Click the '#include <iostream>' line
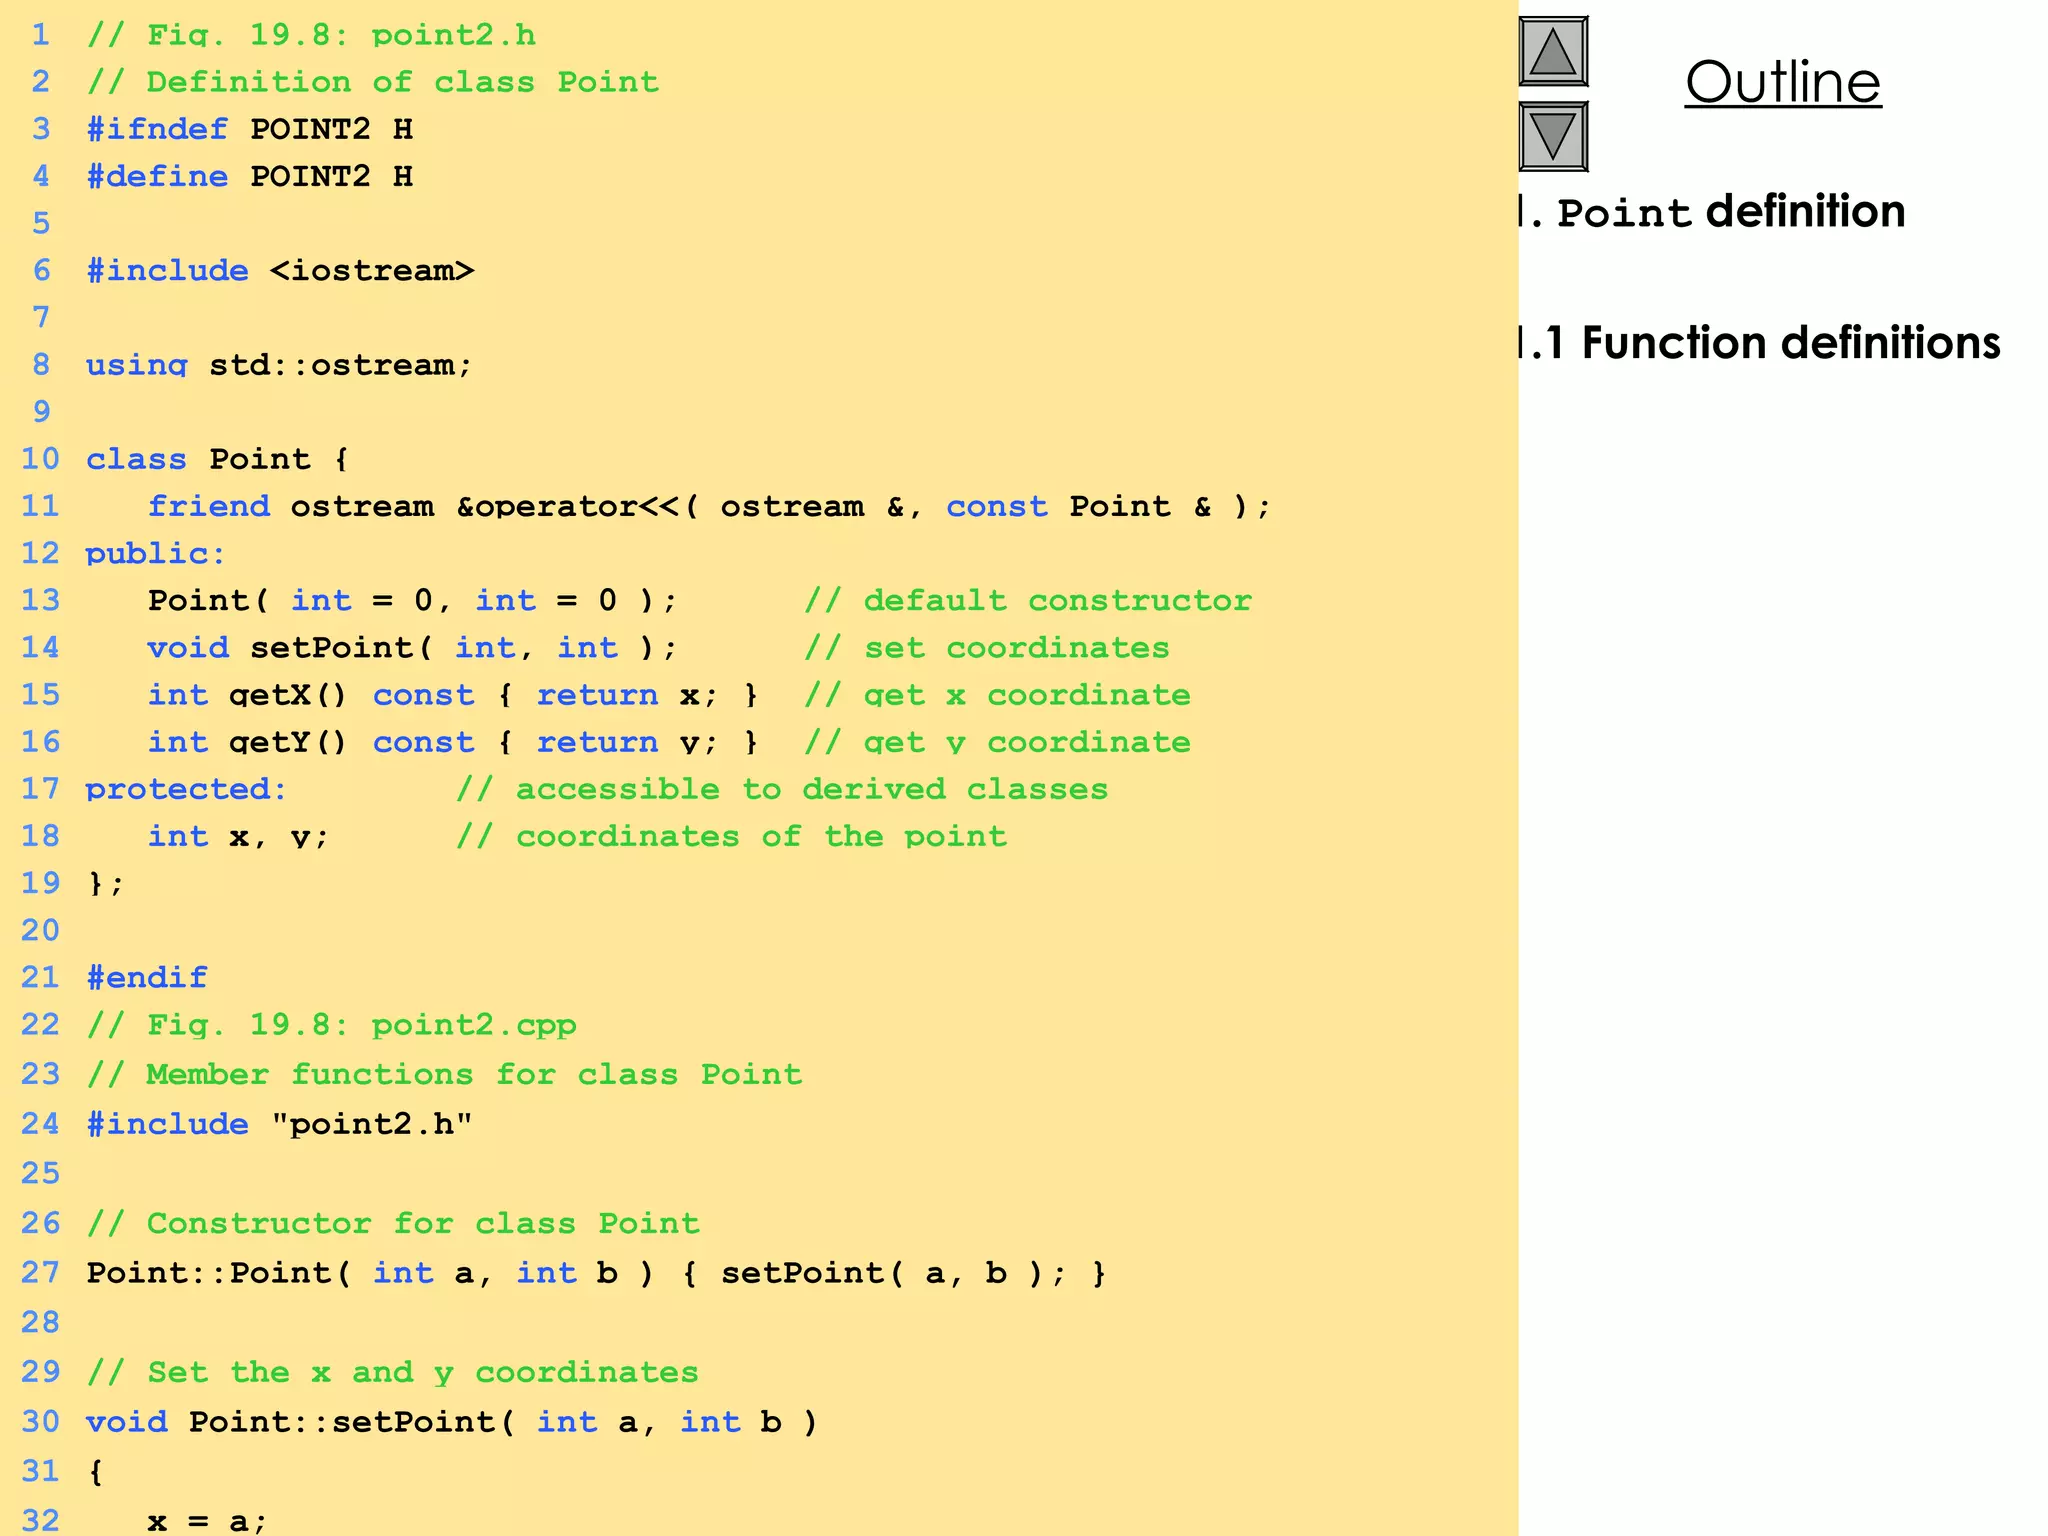The height and width of the screenshot is (1536, 2048). [280, 271]
